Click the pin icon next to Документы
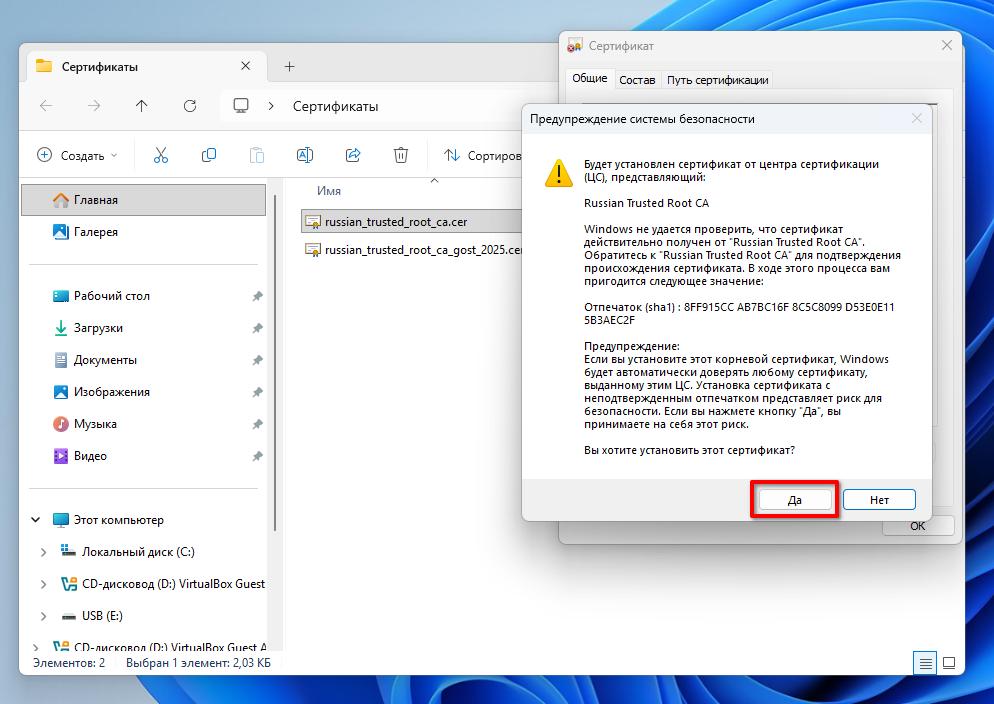994x704 pixels. click(x=257, y=360)
